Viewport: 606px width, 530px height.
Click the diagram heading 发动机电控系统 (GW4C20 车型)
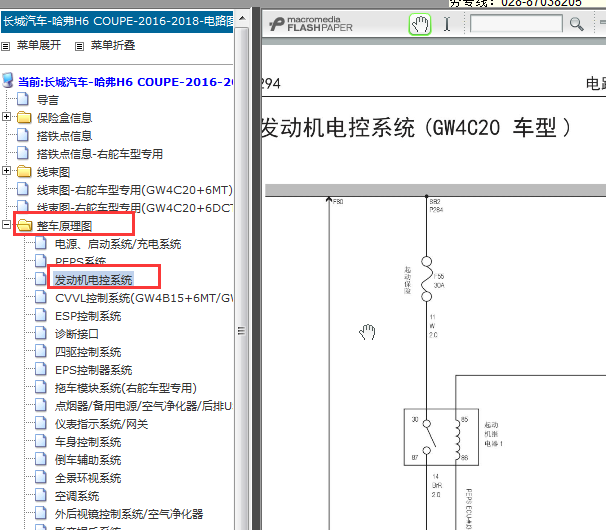coord(415,128)
